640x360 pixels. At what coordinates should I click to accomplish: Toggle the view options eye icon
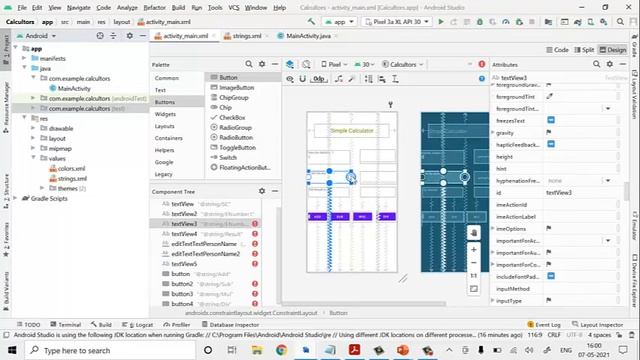290,79
